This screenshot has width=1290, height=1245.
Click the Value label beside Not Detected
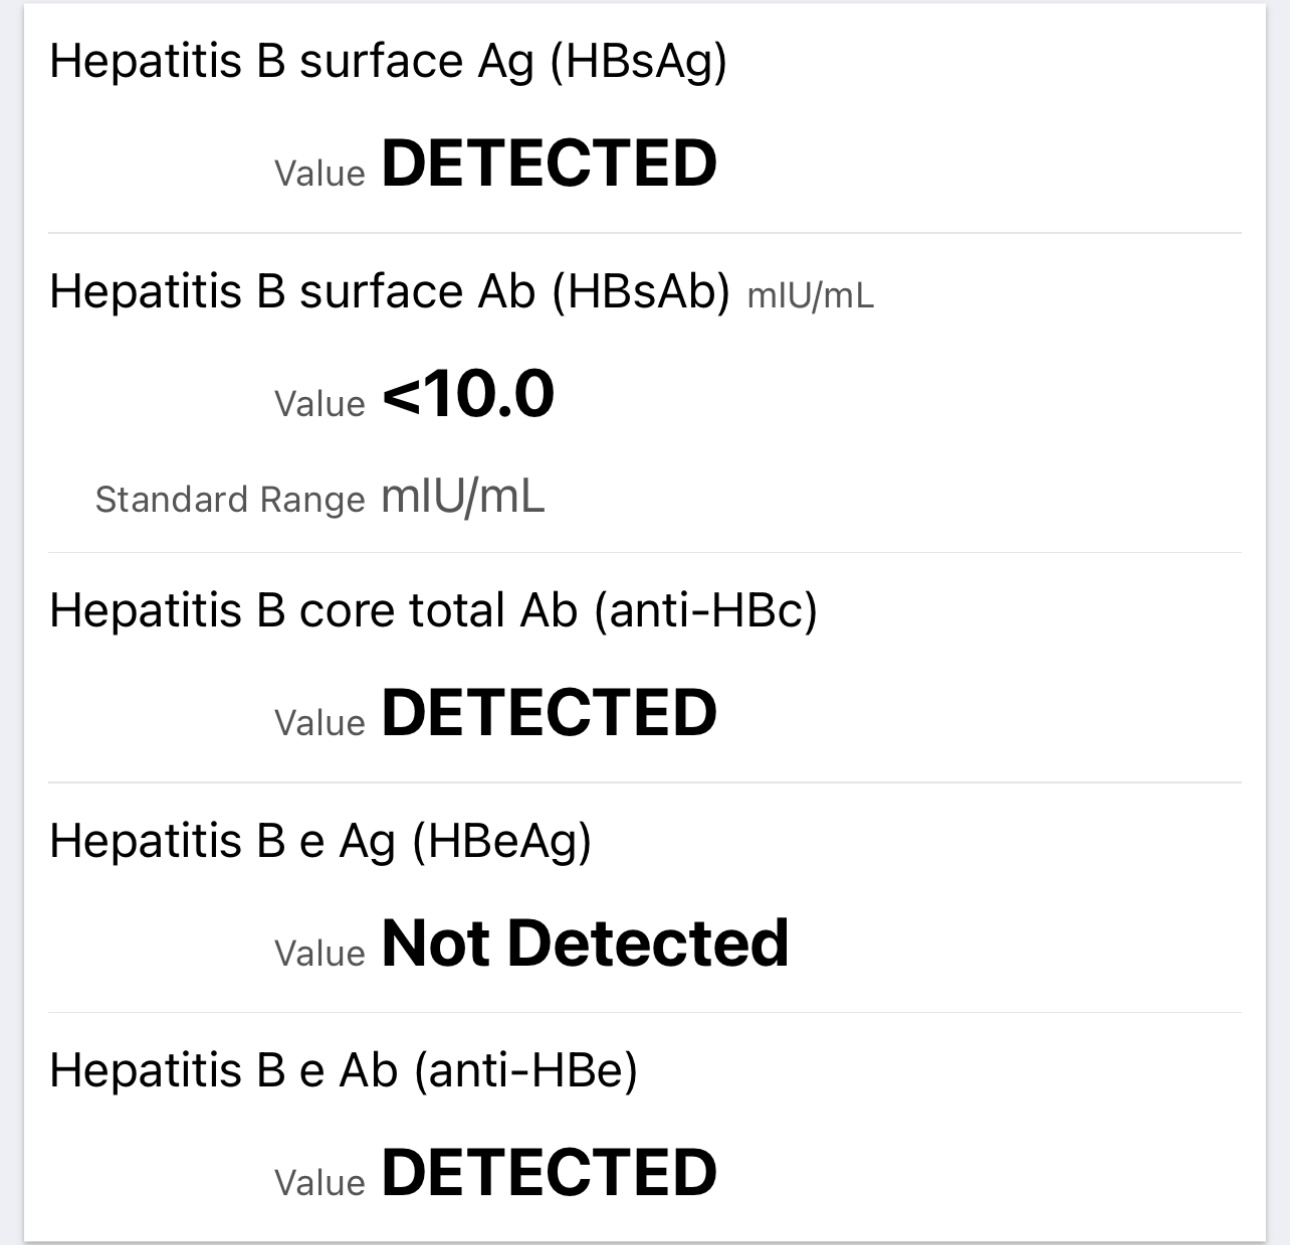pos(320,953)
